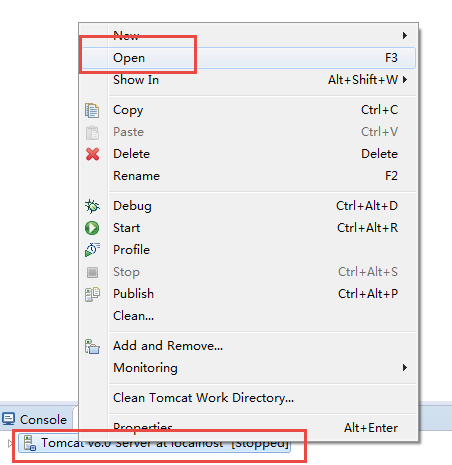Choose Open from the context menu
The height and width of the screenshot is (465, 452).
tap(248, 58)
